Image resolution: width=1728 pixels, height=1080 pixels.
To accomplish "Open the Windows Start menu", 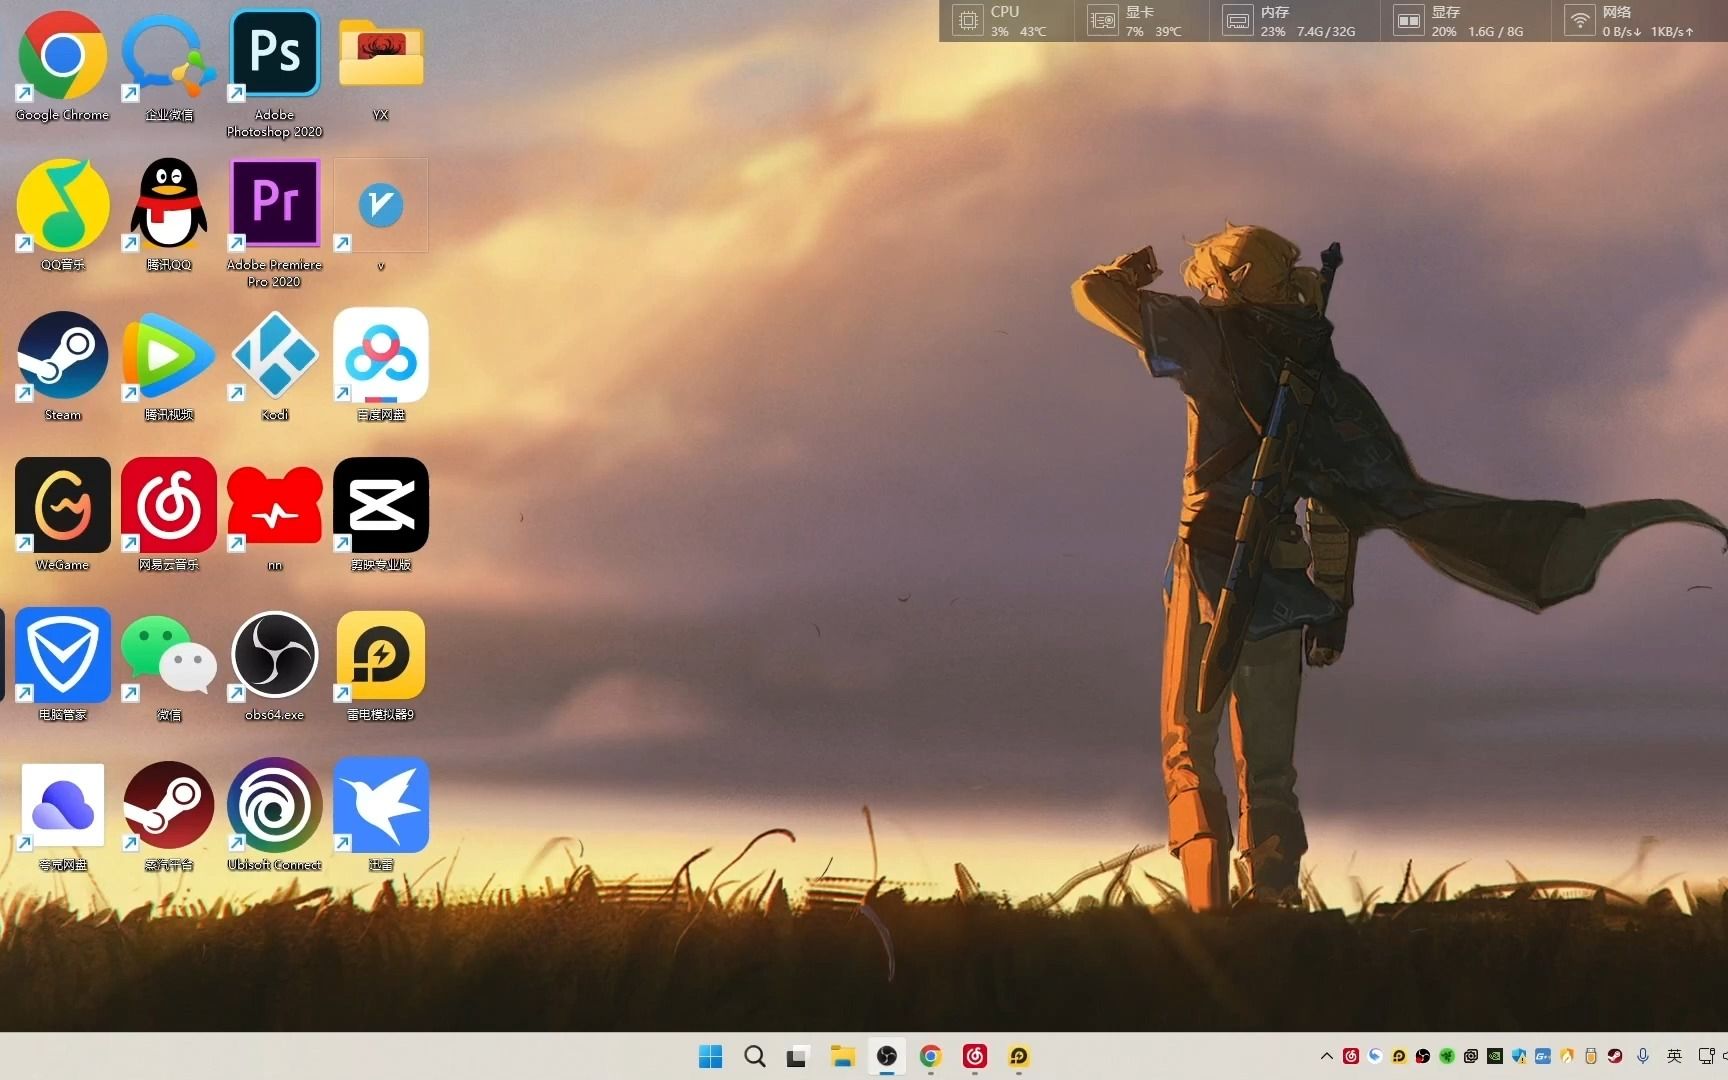I will coord(710,1056).
